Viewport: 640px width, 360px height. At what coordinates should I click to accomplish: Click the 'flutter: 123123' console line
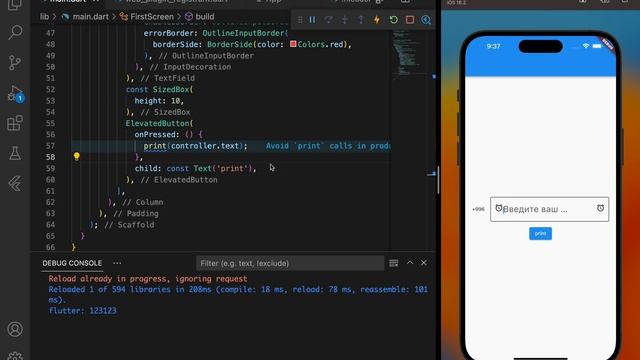(82, 311)
